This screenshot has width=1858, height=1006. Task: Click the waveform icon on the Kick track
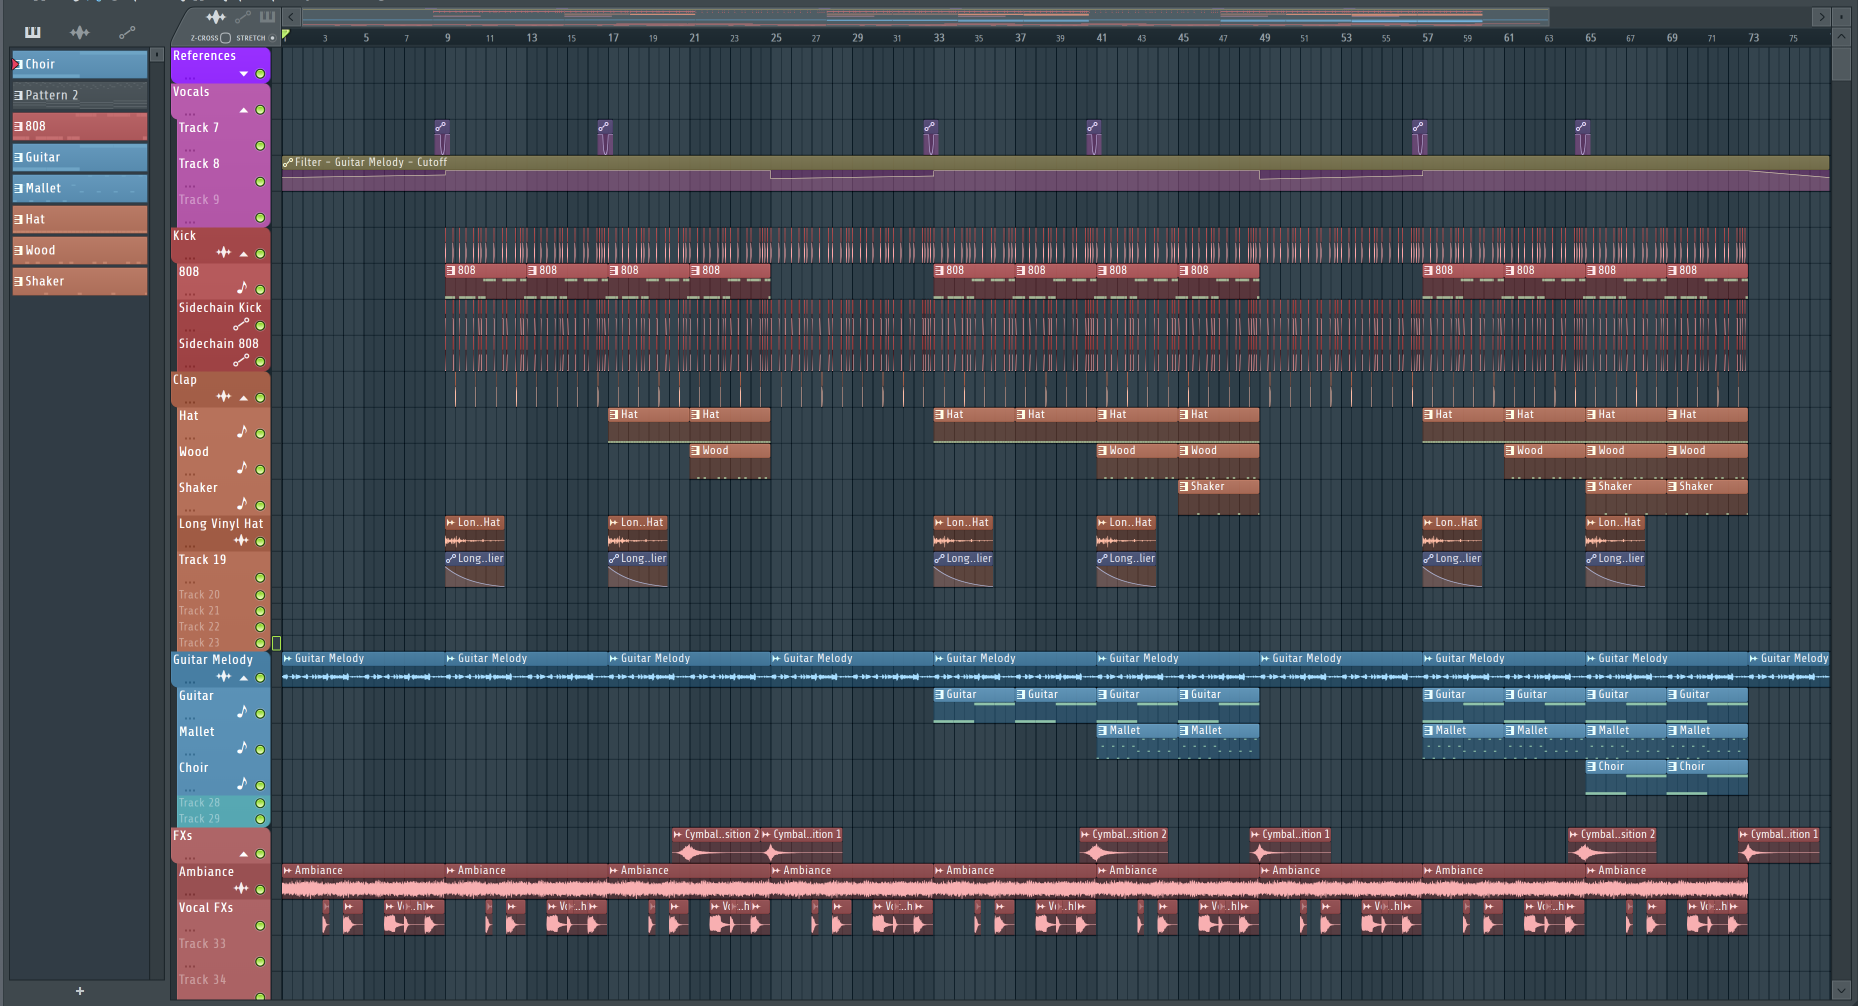click(x=224, y=253)
